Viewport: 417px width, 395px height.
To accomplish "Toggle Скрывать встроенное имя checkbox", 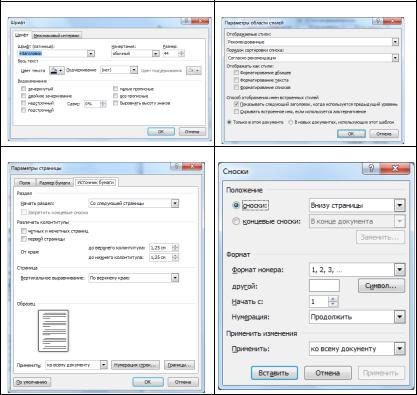I will pos(236,112).
